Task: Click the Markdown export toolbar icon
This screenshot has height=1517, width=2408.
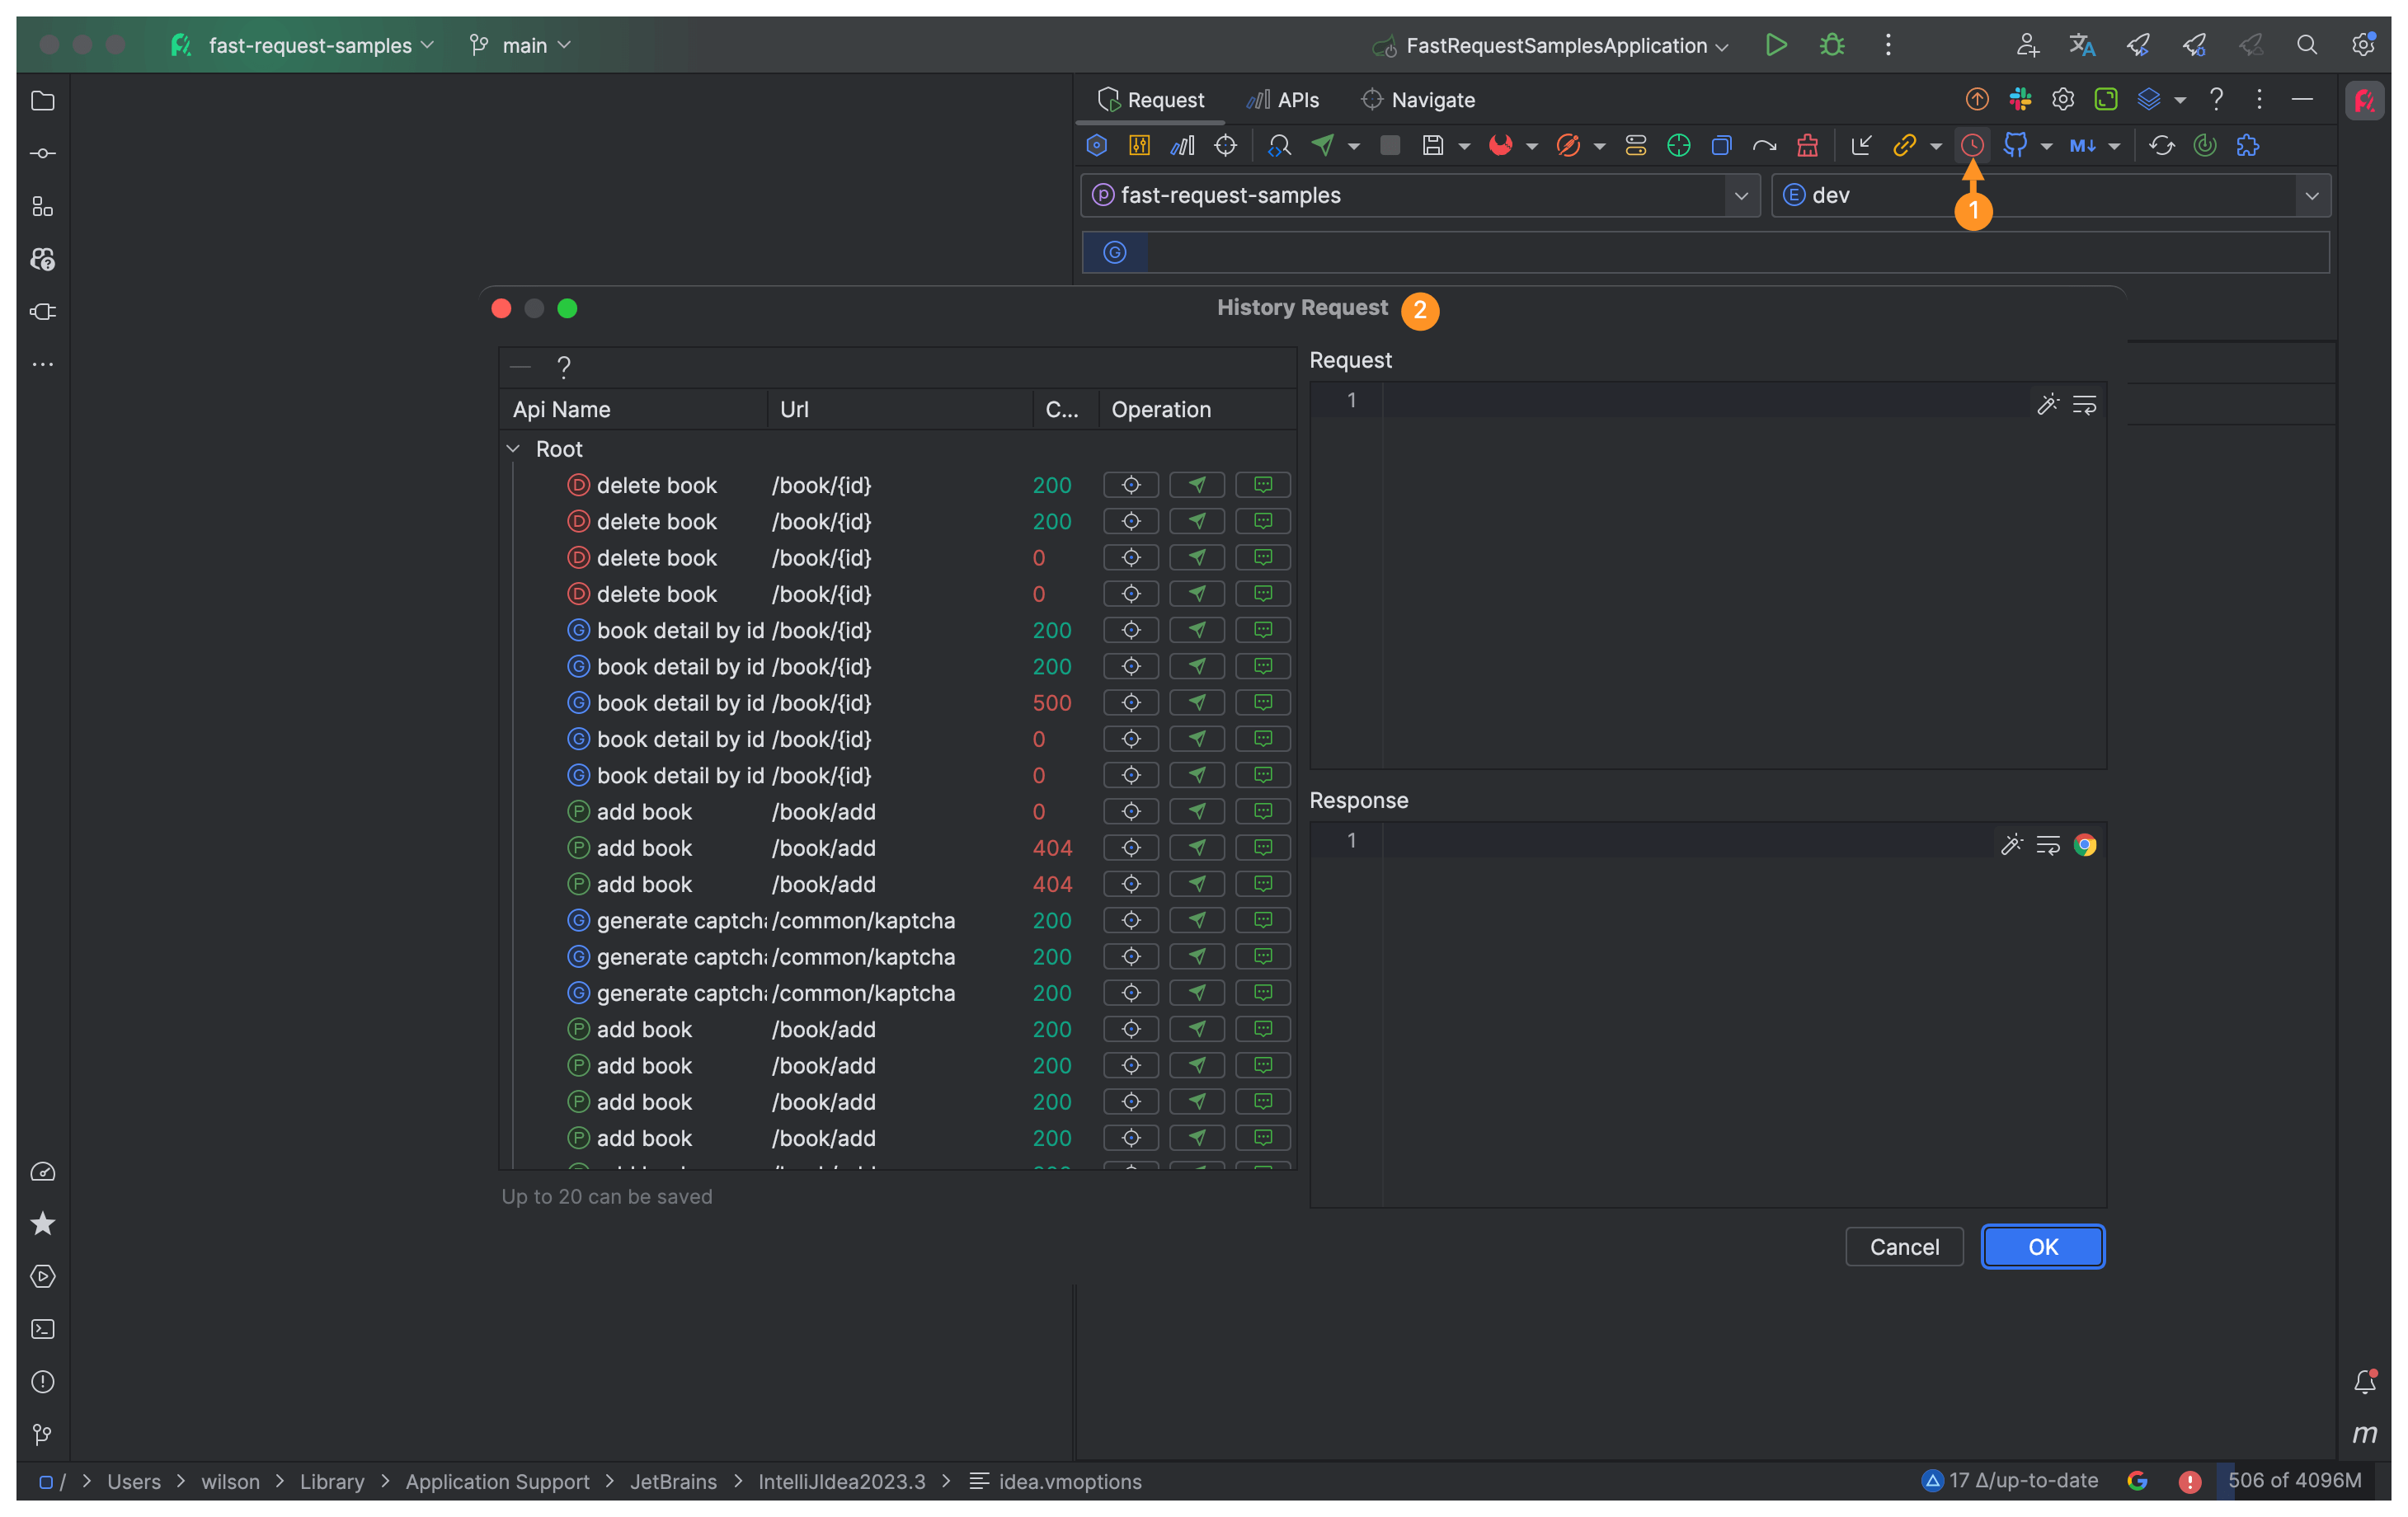Action: click(2082, 146)
